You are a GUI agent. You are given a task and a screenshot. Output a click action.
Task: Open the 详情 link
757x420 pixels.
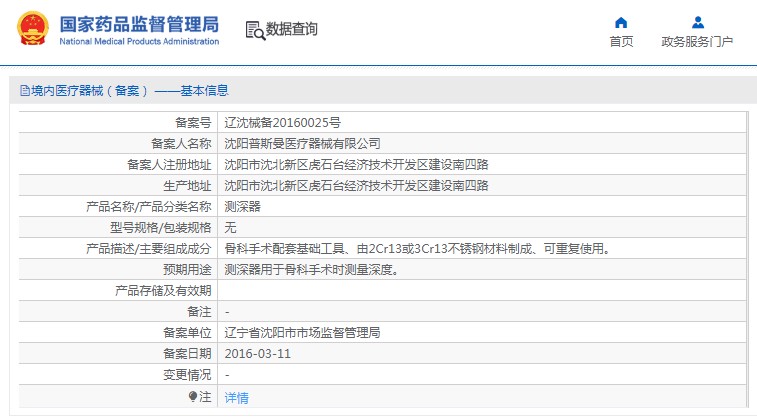[x=237, y=398]
